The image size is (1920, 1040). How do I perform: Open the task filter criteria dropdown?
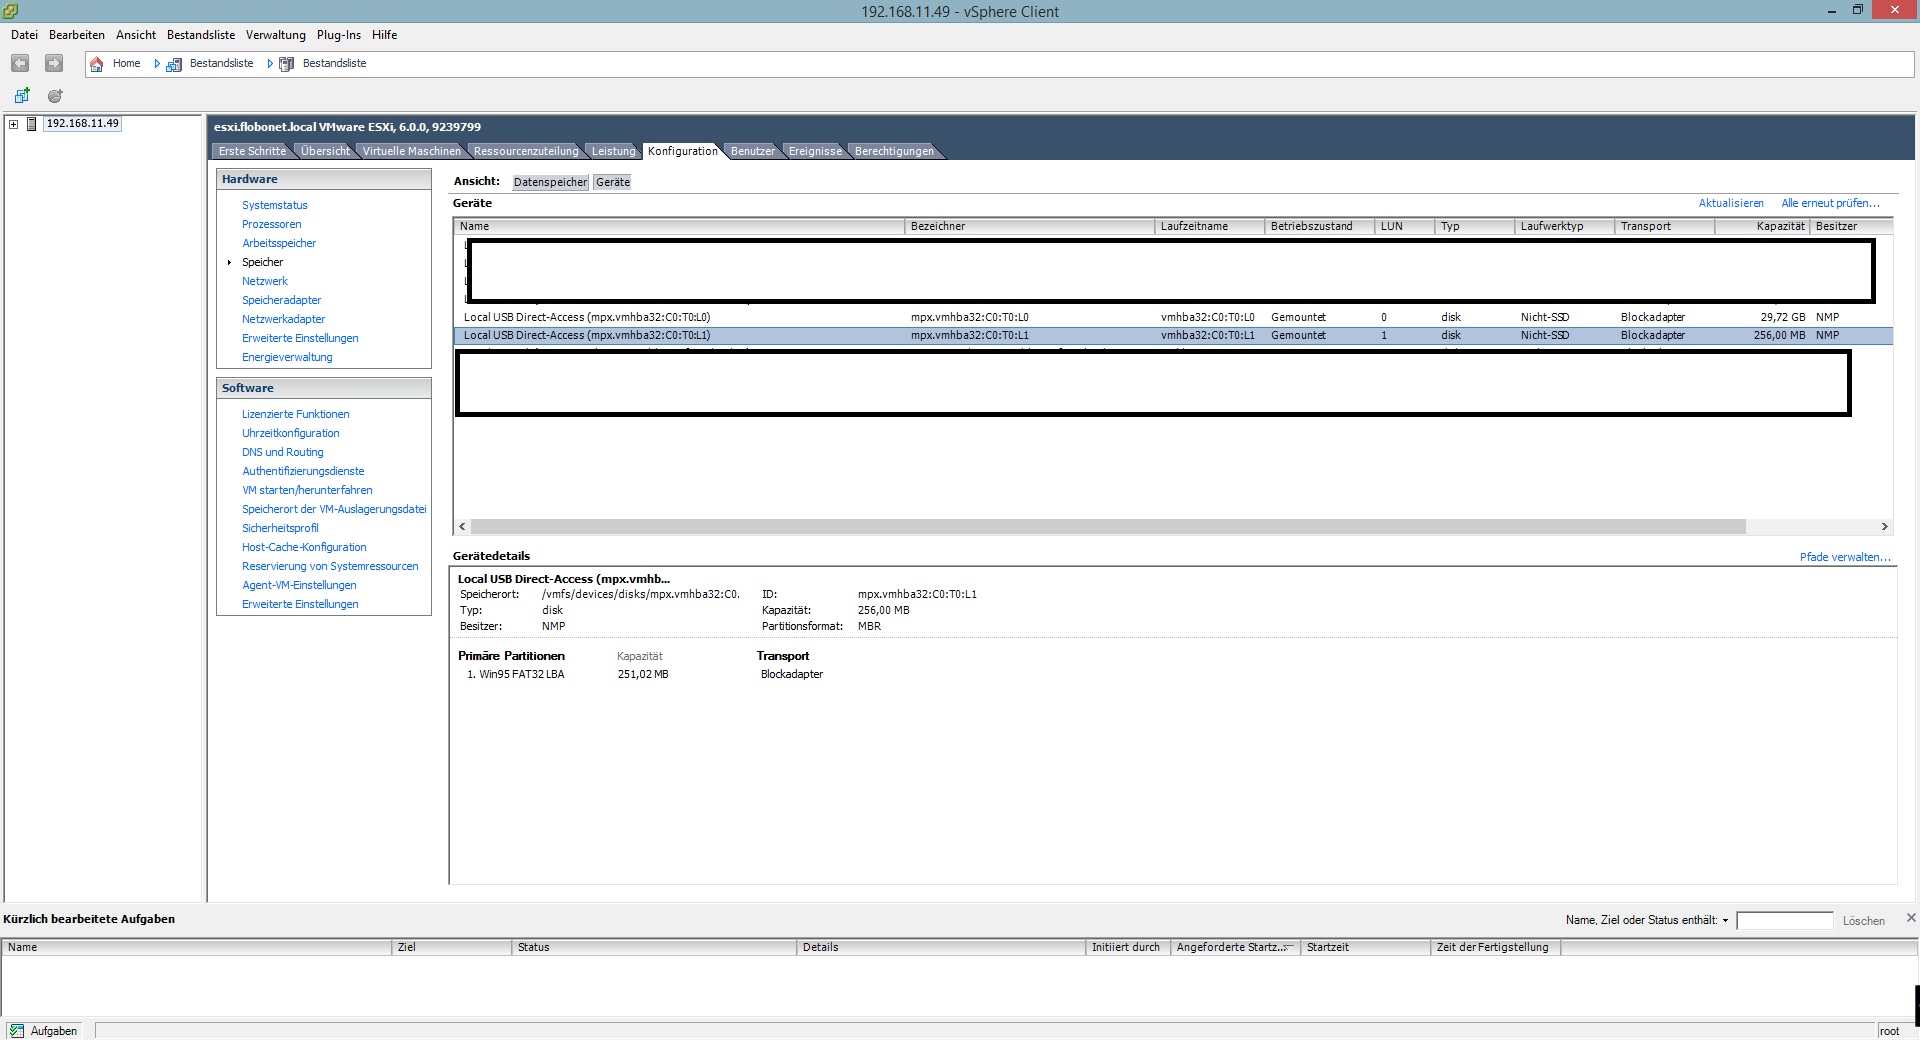pyautogui.click(x=1725, y=920)
